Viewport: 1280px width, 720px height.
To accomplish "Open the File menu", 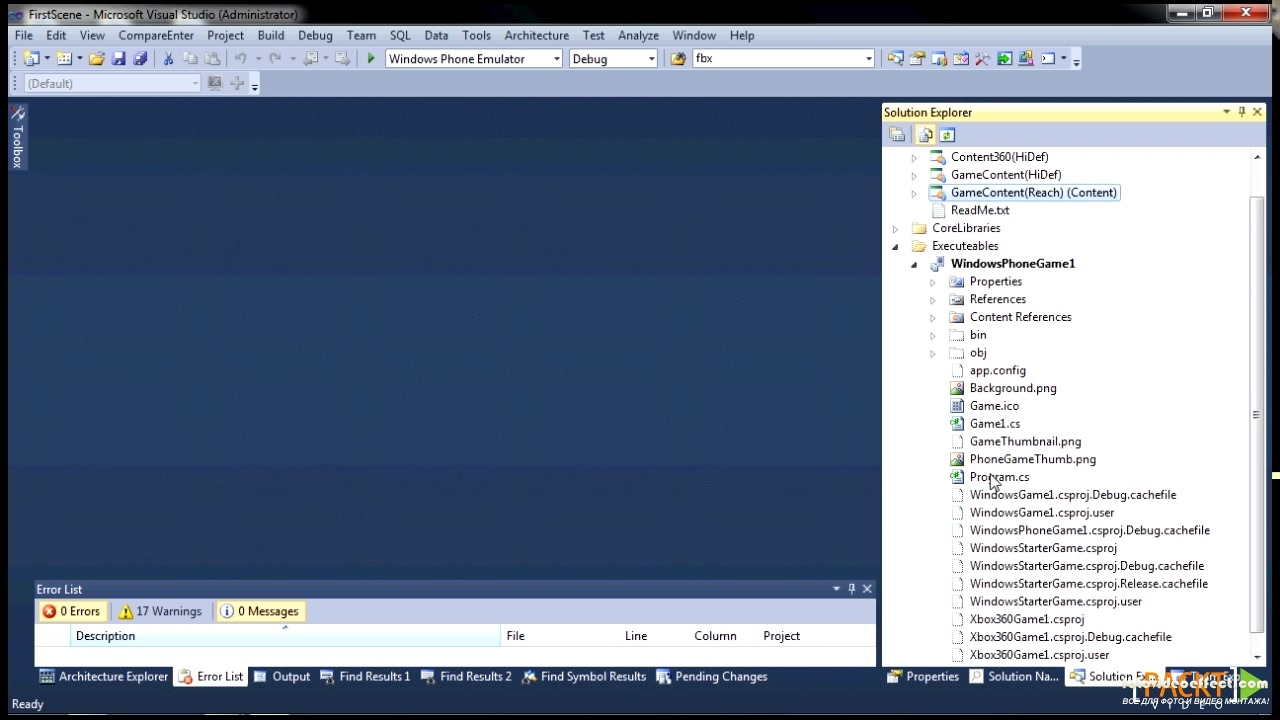I will click(x=24, y=35).
